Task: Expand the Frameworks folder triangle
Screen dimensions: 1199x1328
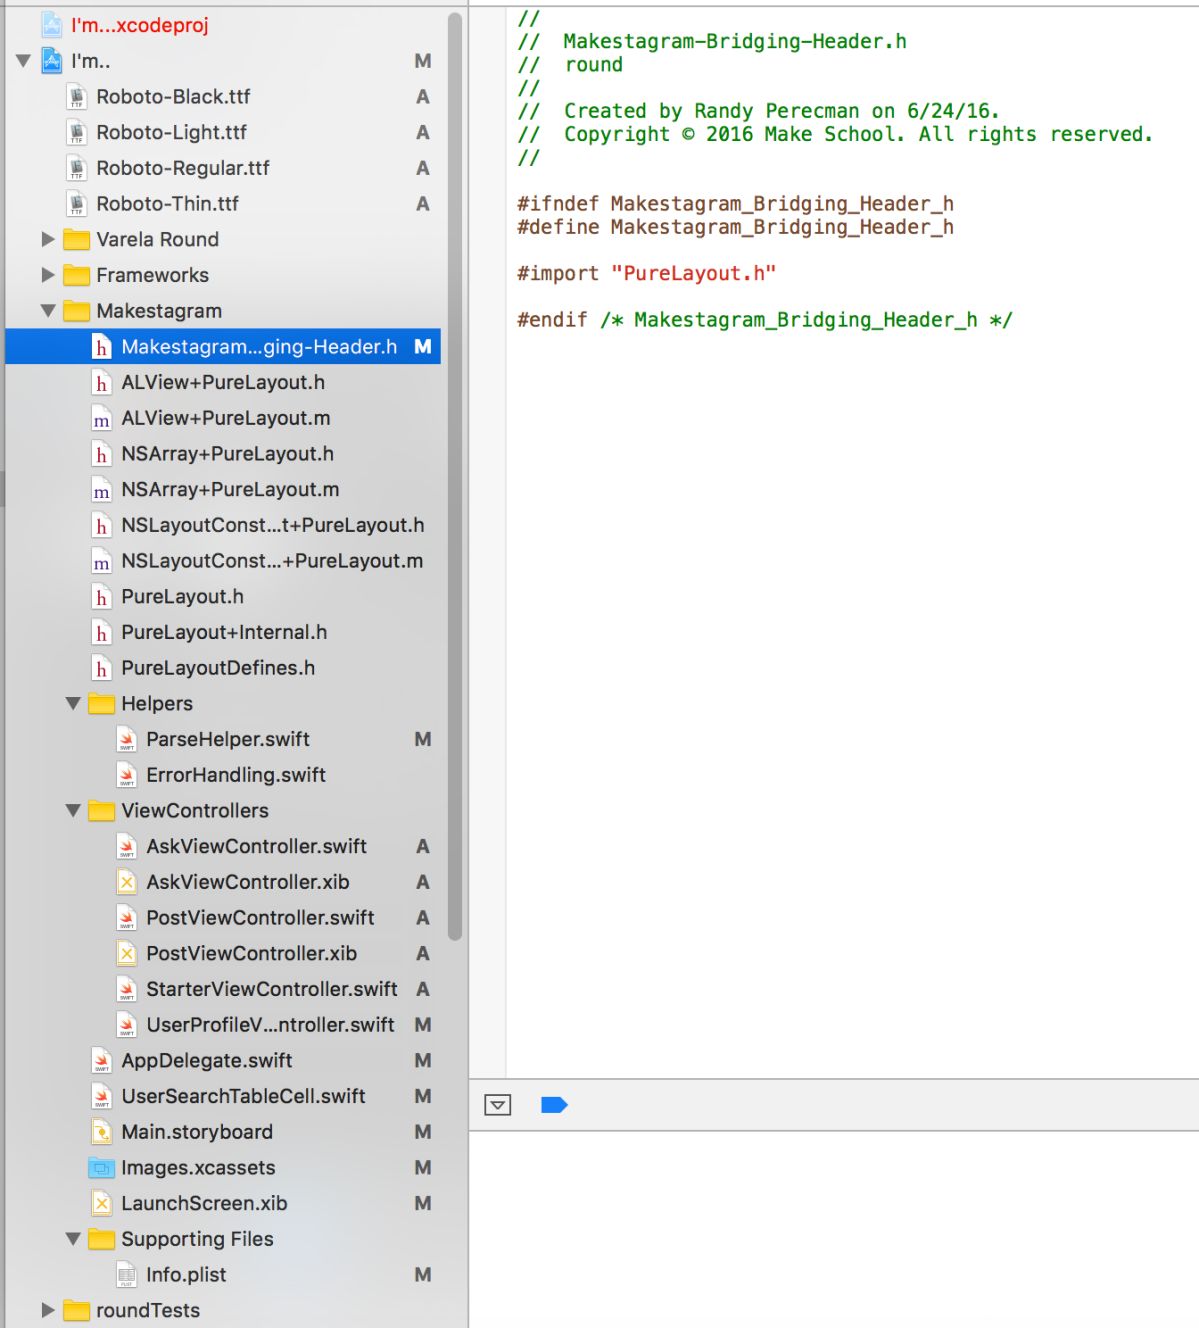Action: (48, 275)
